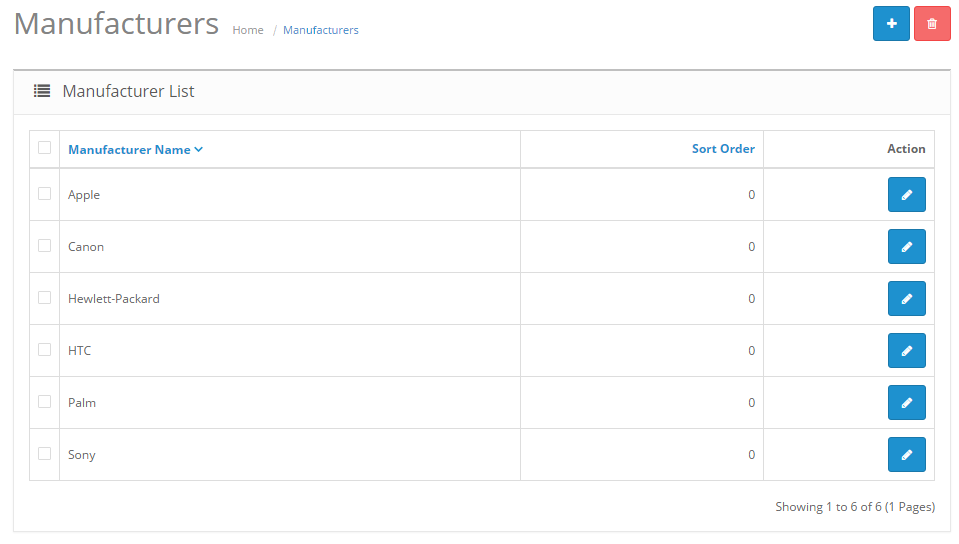Enable the checkbox for Sony
This screenshot has width=959, height=544.
pyautogui.click(x=44, y=454)
